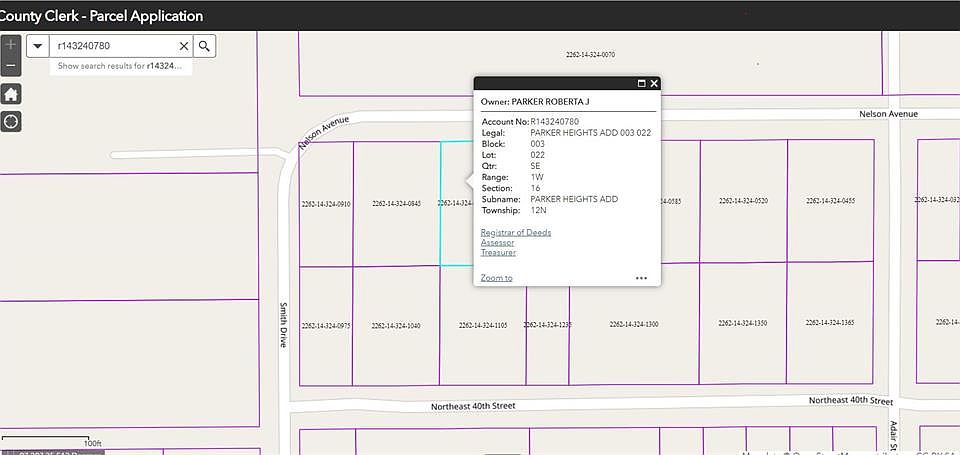The image size is (960, 455).
Task: Click the Nelson Avenue label at right
Action: (888, 114)
